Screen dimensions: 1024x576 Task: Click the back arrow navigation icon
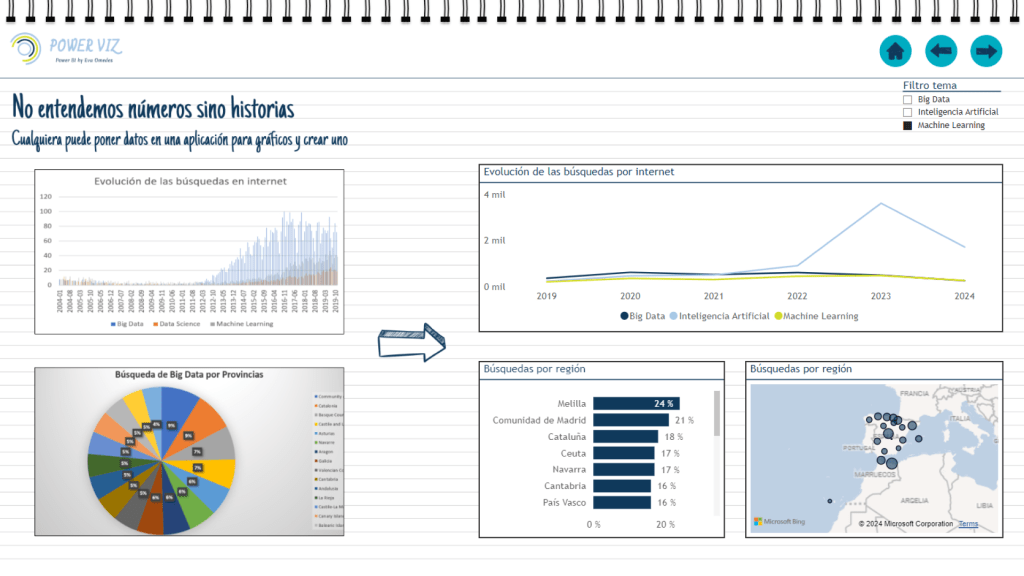click(x=941, y=51)
